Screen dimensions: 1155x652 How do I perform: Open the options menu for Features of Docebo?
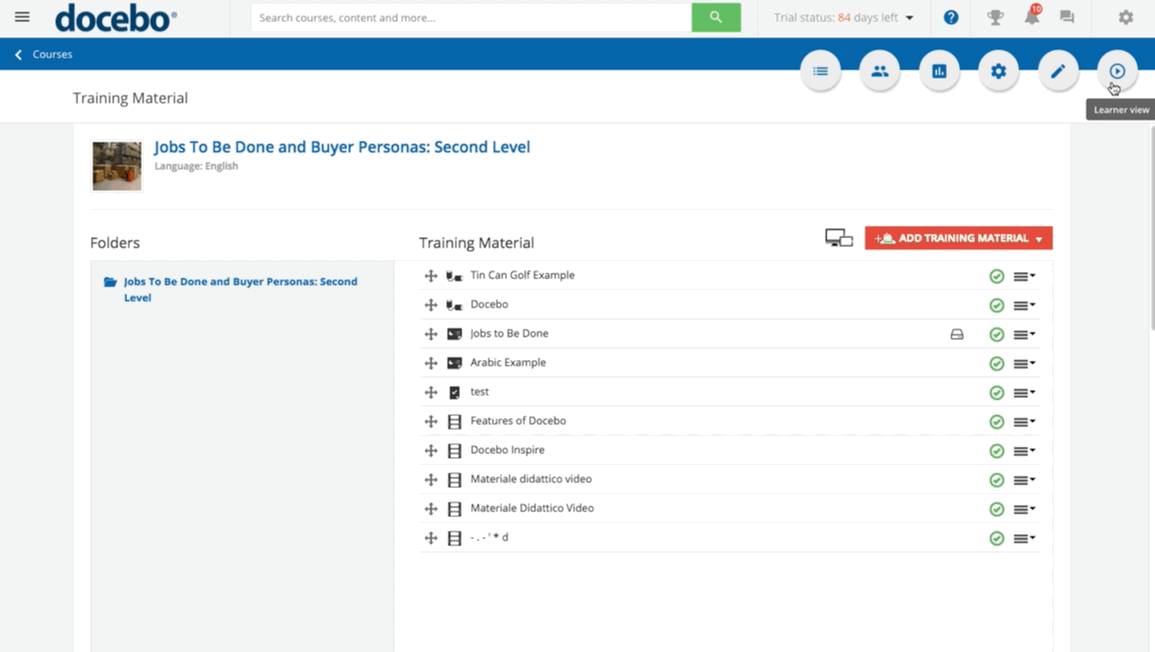(x=1024, y=421)
